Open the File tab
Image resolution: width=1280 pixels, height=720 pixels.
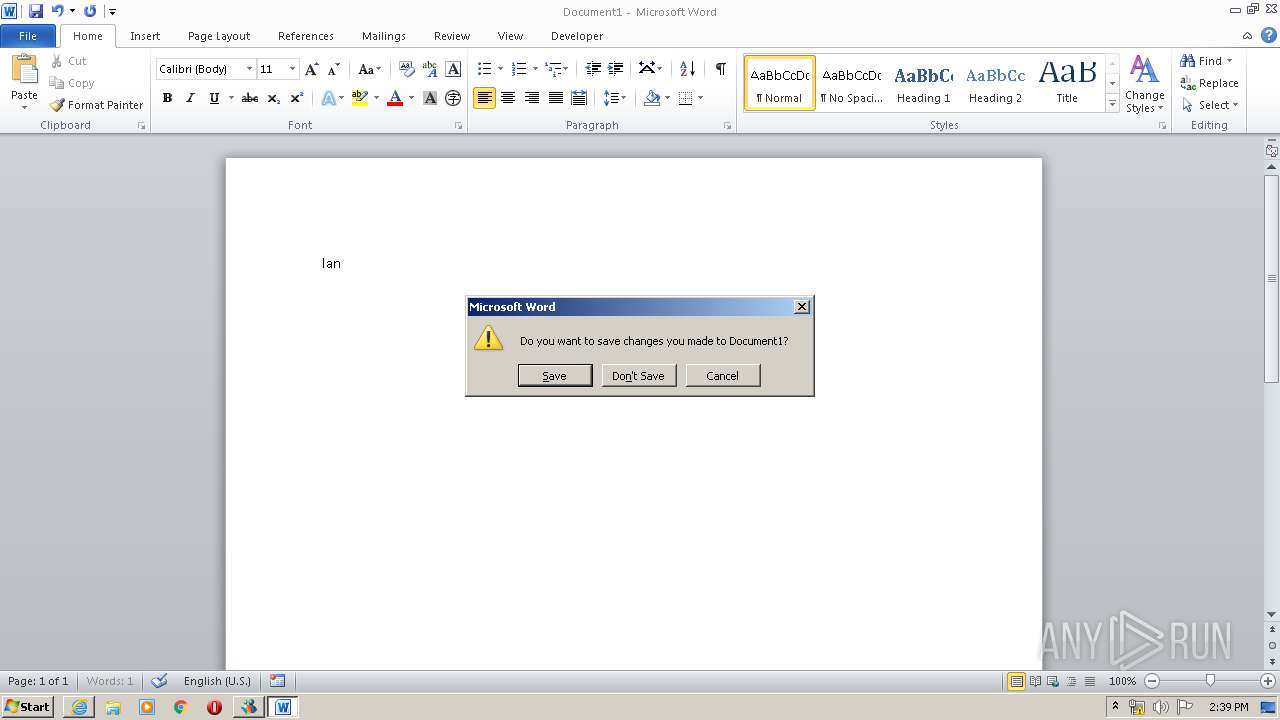click(28, 36)
